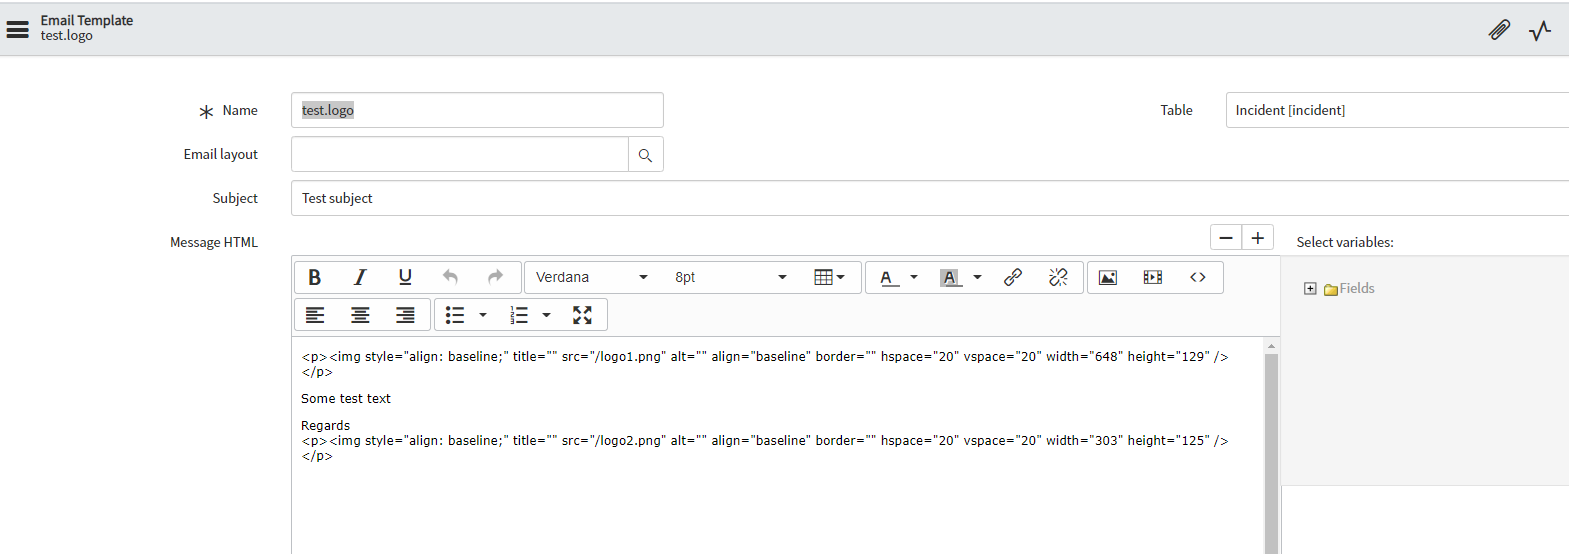Click the Subject input field
The width and height of the screenshot is (1569, 554).
(930, 198)
